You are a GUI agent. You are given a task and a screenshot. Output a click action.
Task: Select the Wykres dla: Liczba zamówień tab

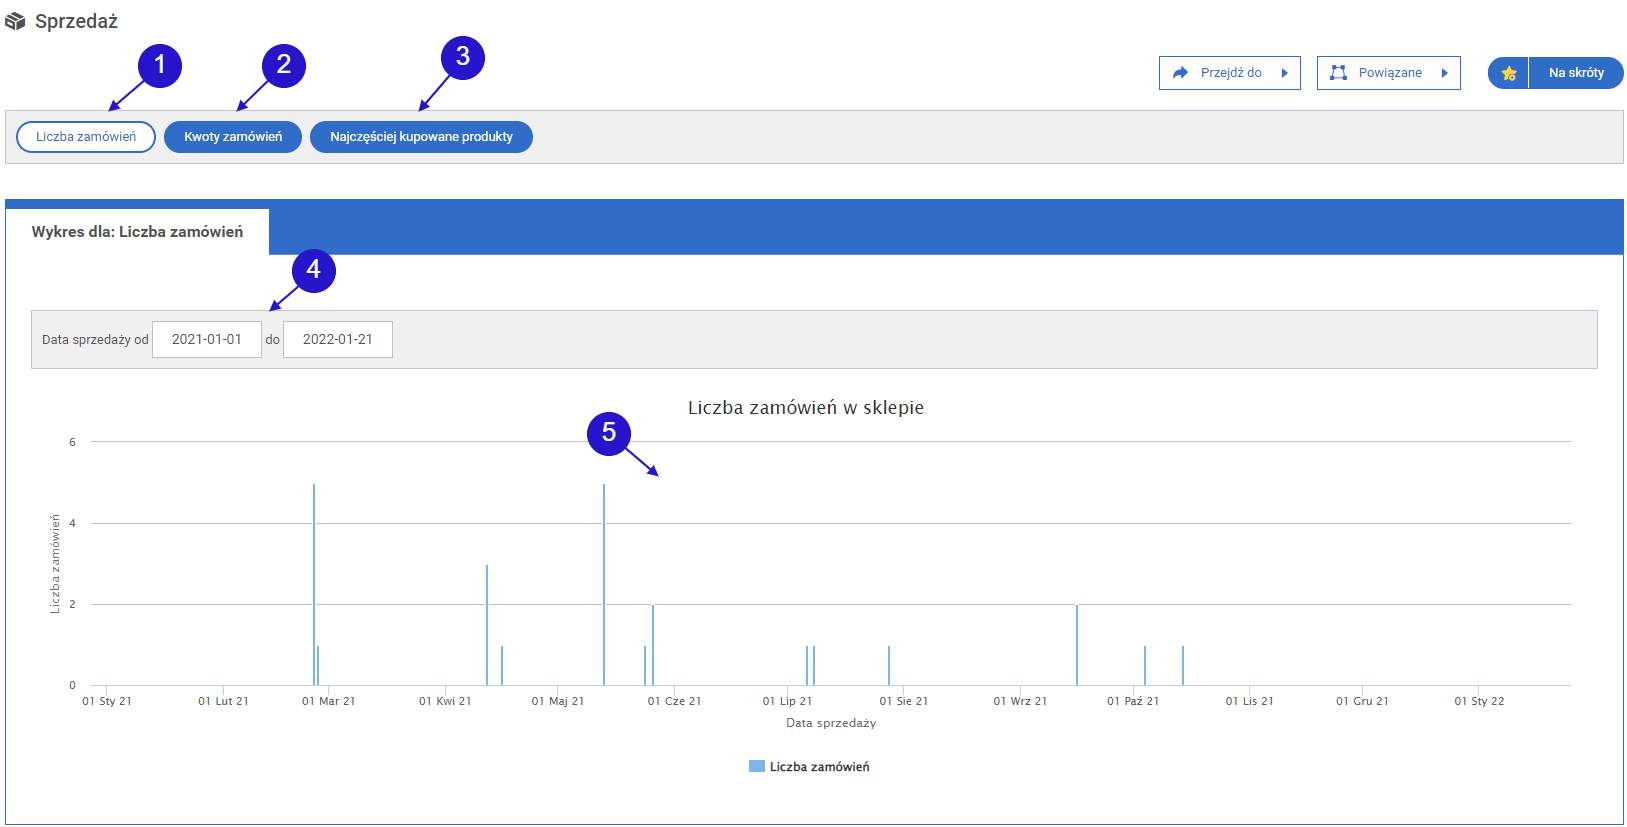coord(137,232)
